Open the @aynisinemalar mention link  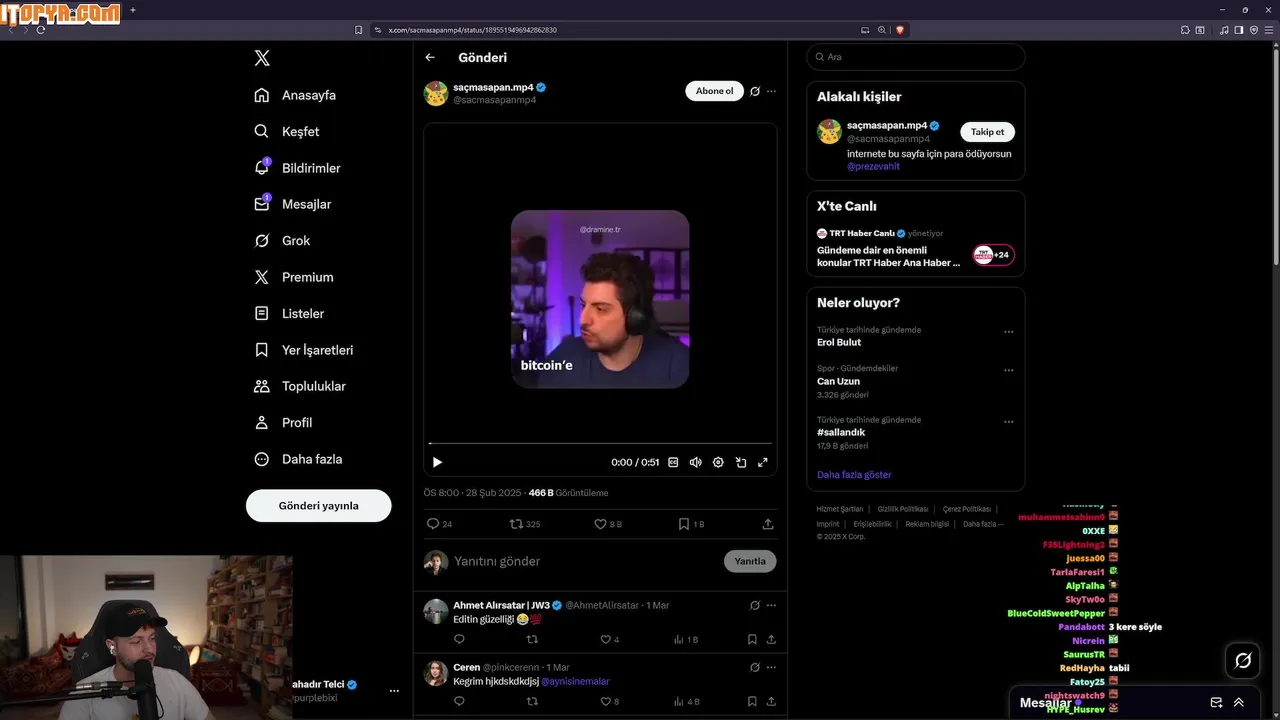pyautogui.click(x=575, y=681)
